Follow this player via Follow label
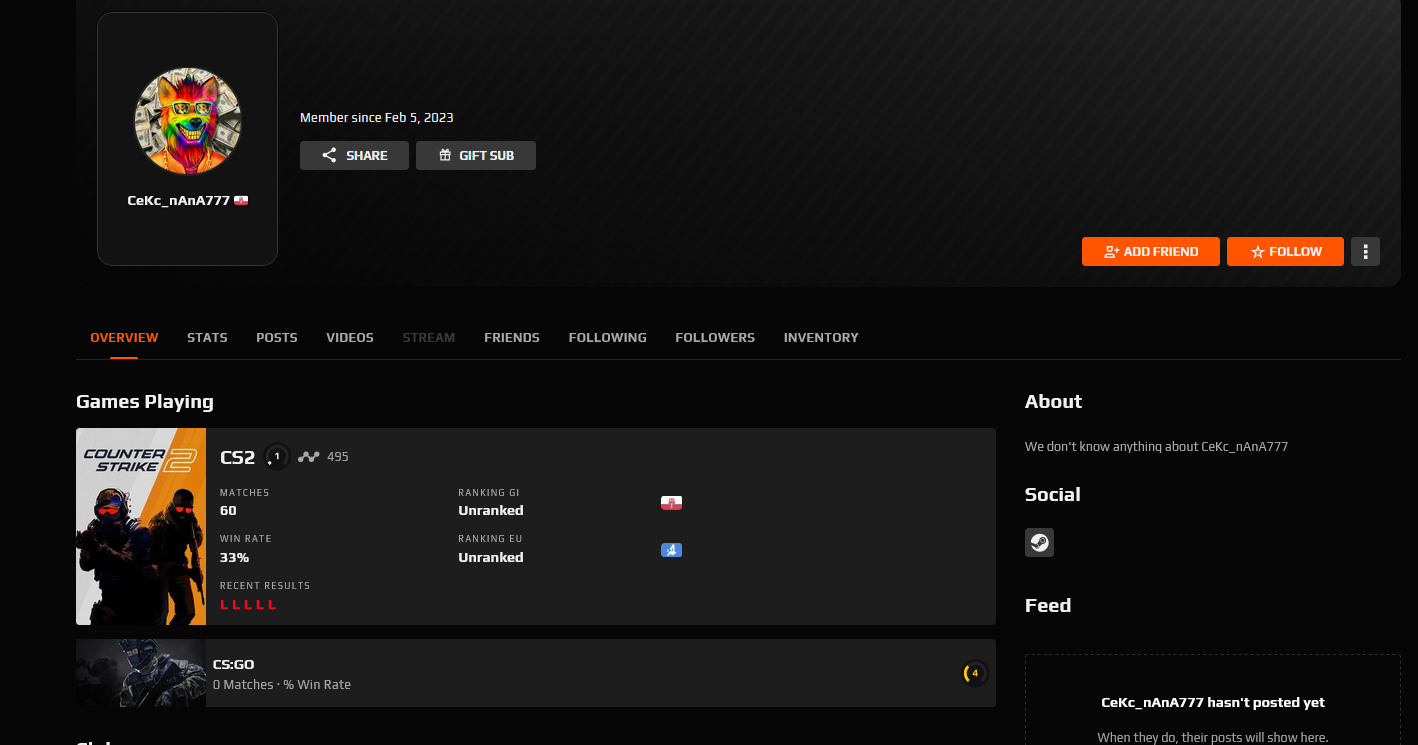This screenshot has width=1418, height=745. pos(1296,252)
